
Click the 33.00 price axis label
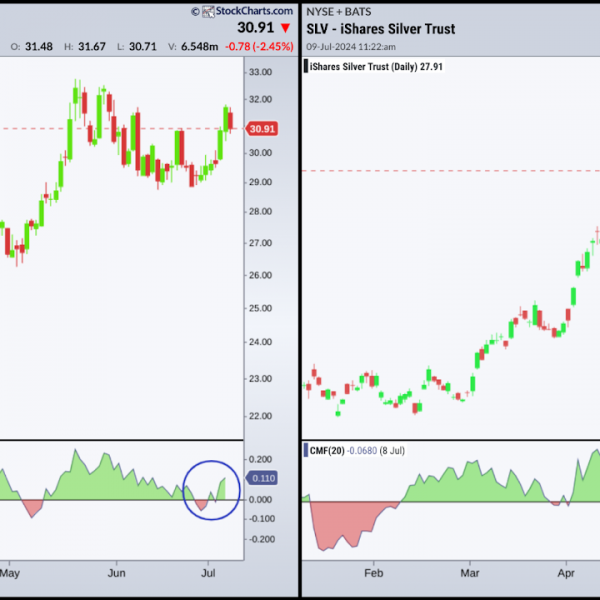[x=261, y=72]
